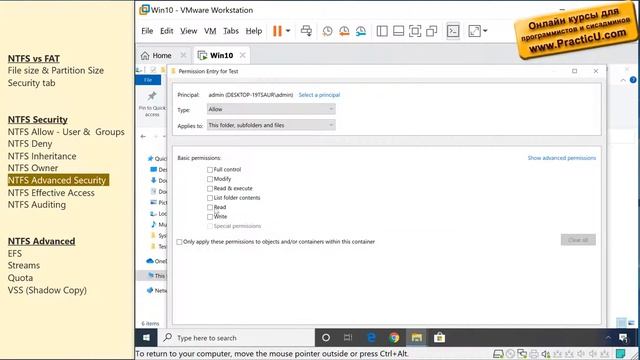Click the Back arrow in File Explorer
Screen dimensions: 640x360
pos(143,136)
